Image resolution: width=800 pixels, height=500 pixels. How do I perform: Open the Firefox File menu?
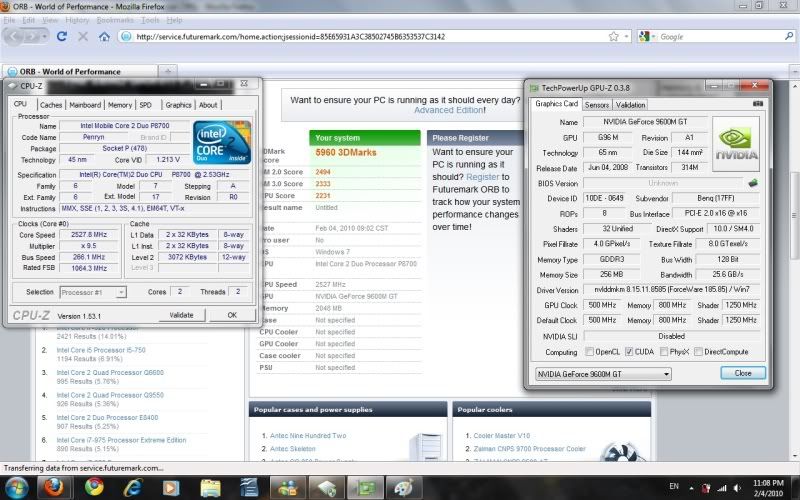[9, 20]
